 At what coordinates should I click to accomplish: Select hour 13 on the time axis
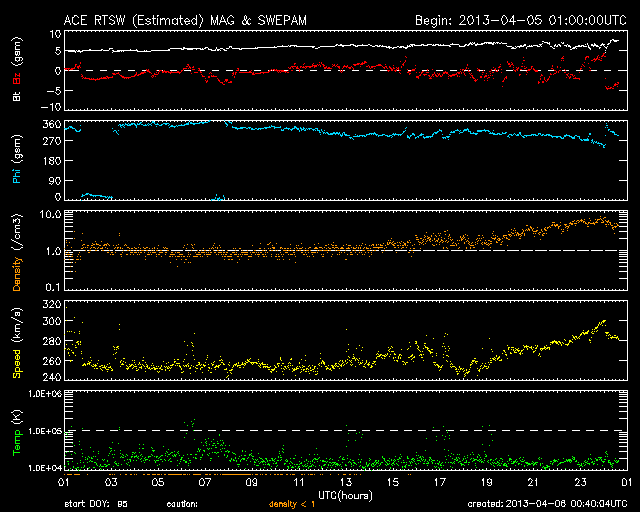pyautogui.click(x=344, y=482)
